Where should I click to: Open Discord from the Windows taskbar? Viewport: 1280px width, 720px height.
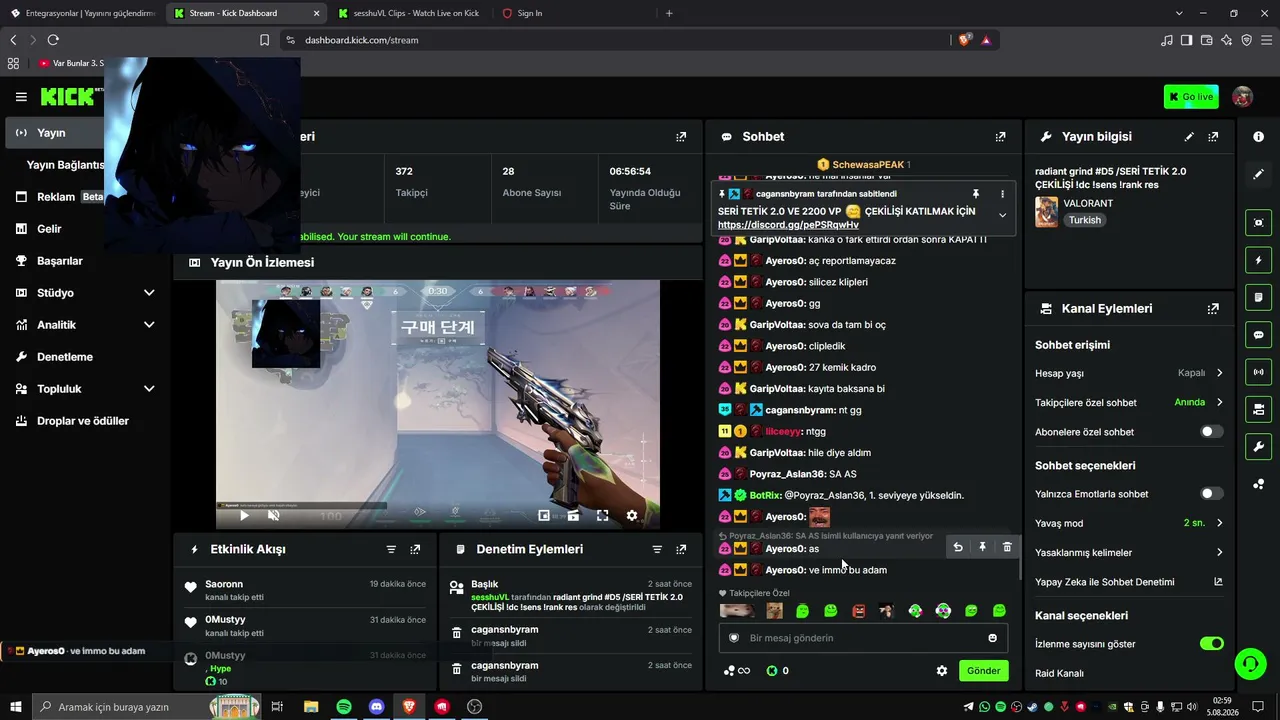(377, 707)
